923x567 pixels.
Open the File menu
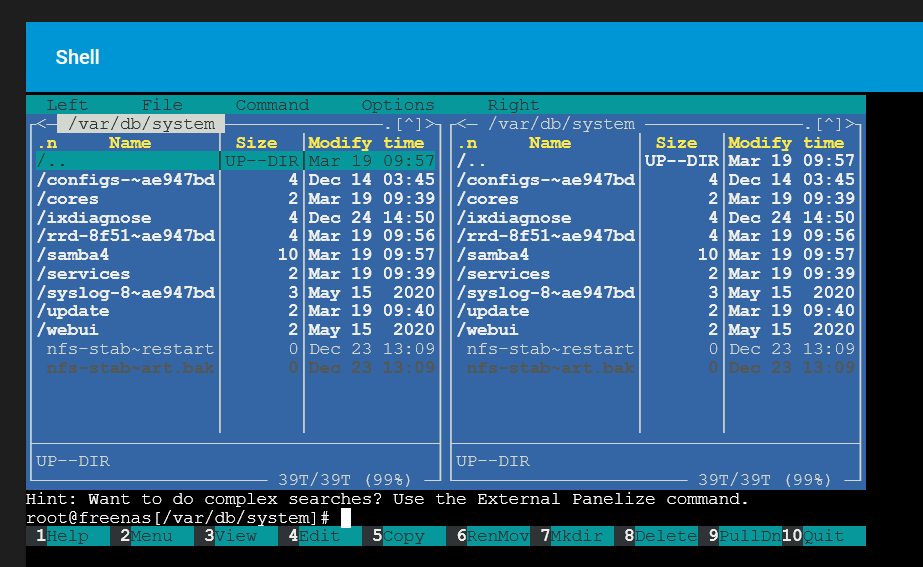click(162, 105)
